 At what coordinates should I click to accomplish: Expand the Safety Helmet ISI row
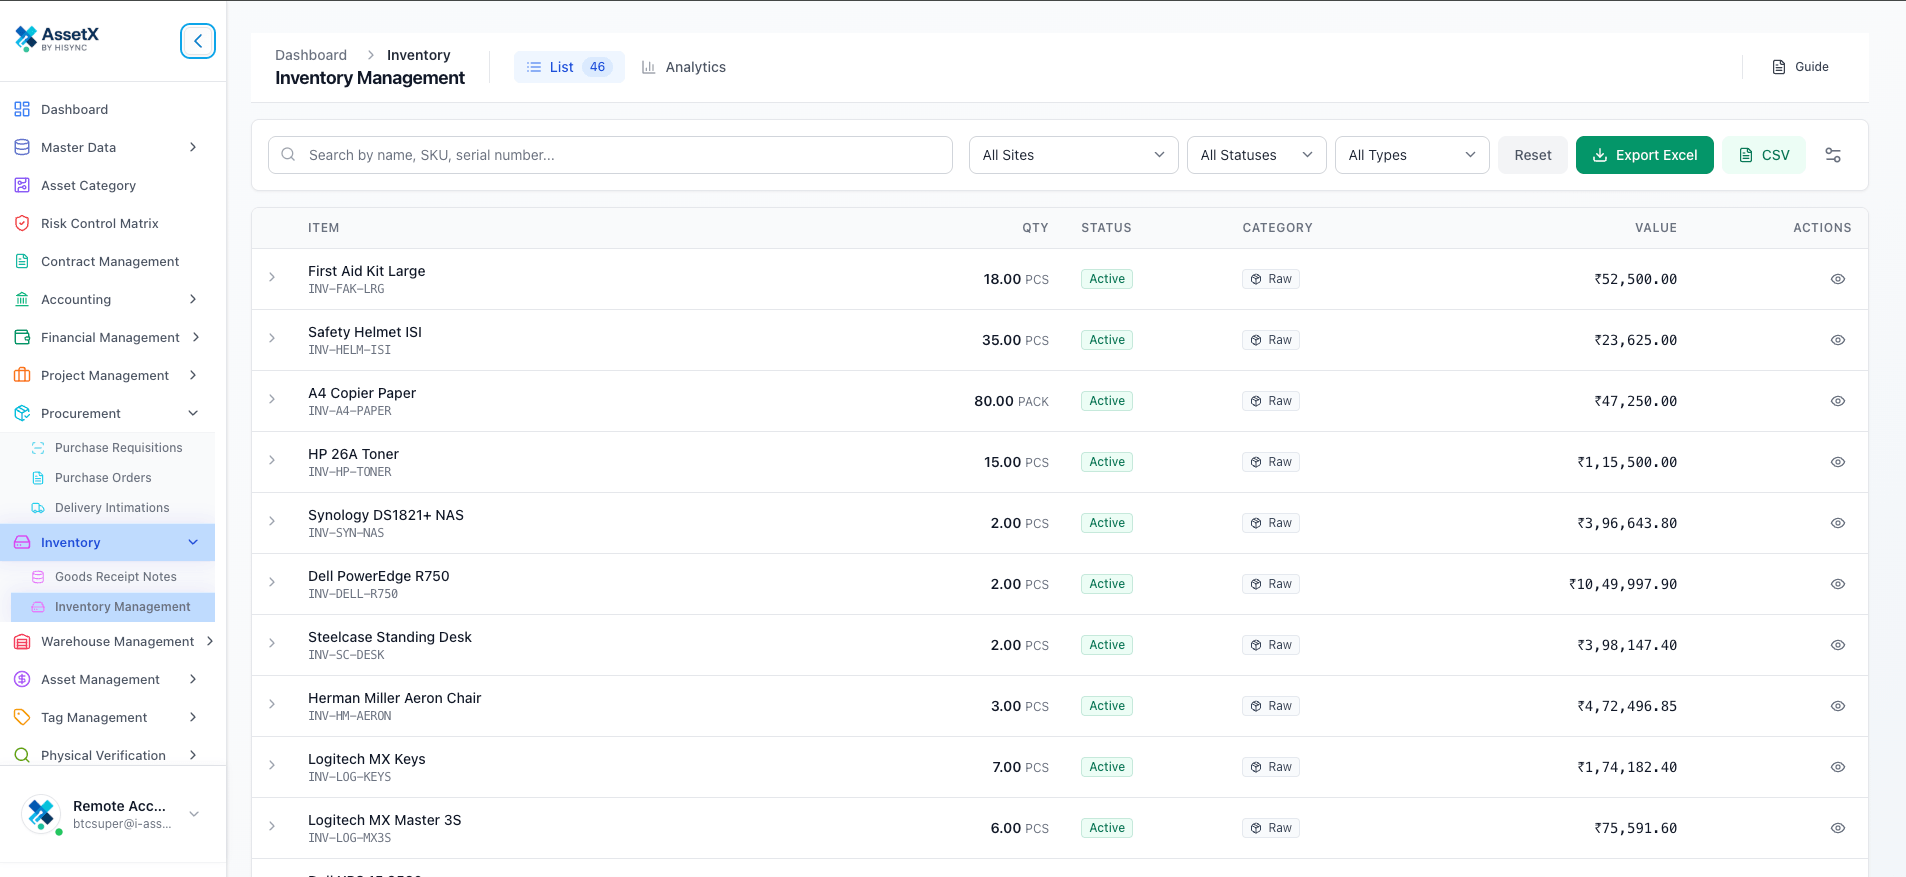(x=272, y=339)
